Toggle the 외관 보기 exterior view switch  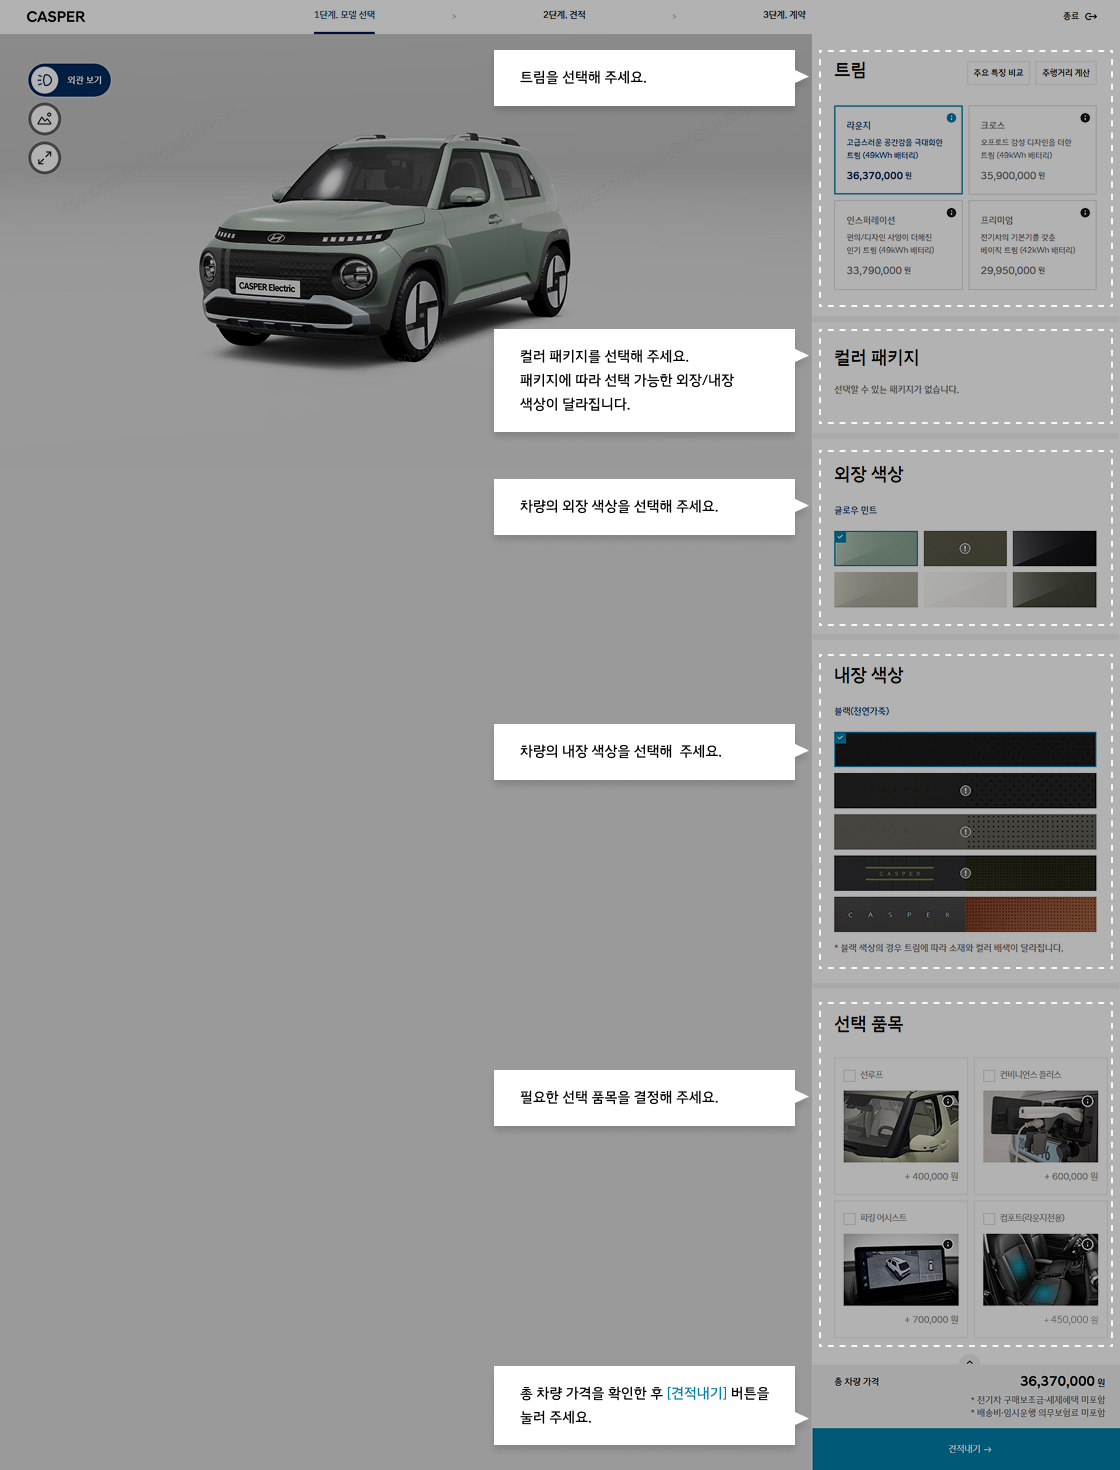[69, 80]
